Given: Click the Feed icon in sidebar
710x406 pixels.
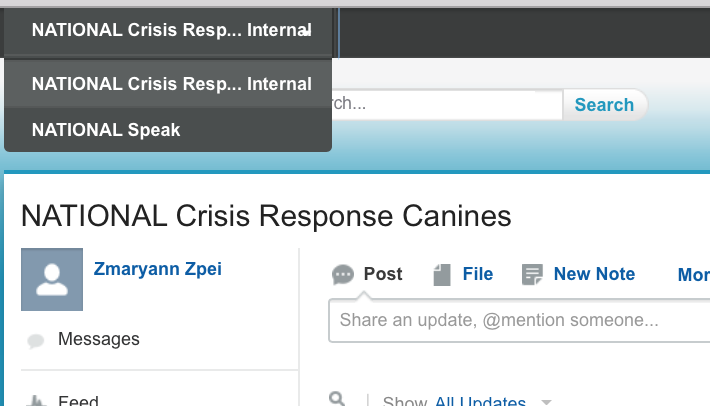Looking at the screenshot, I should 36,402.
